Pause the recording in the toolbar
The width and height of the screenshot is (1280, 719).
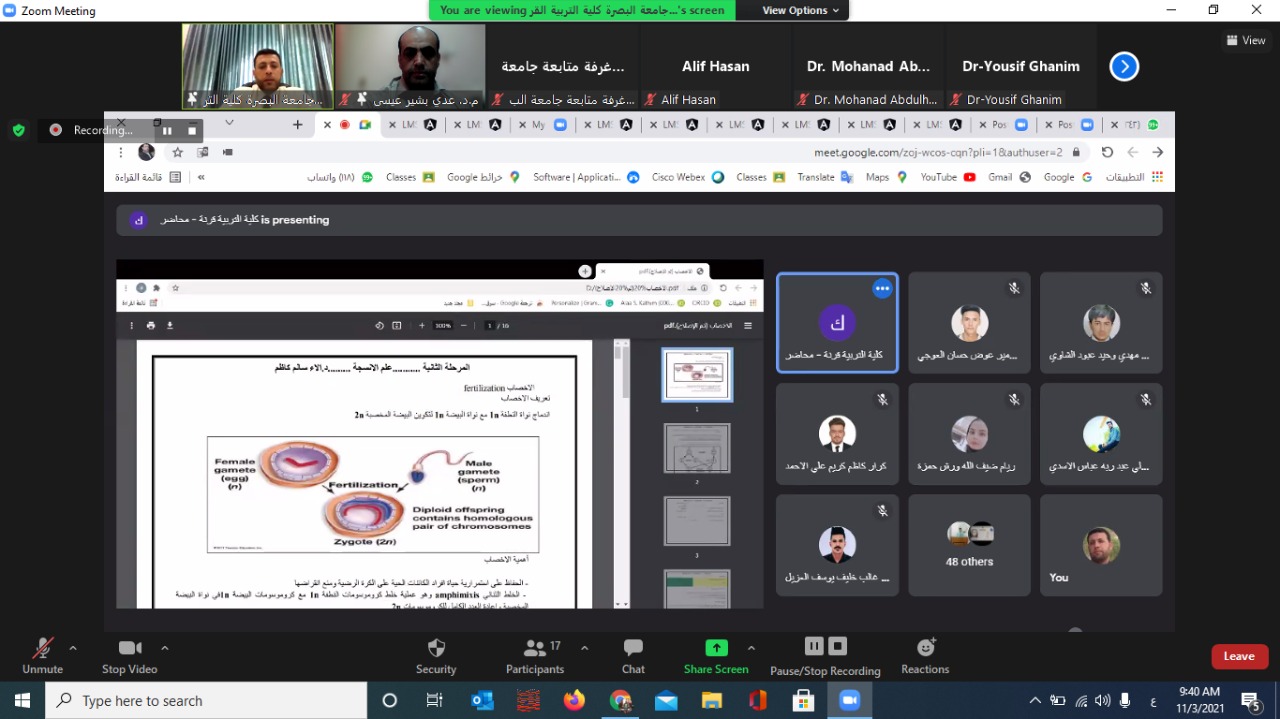tap(814, 646)
